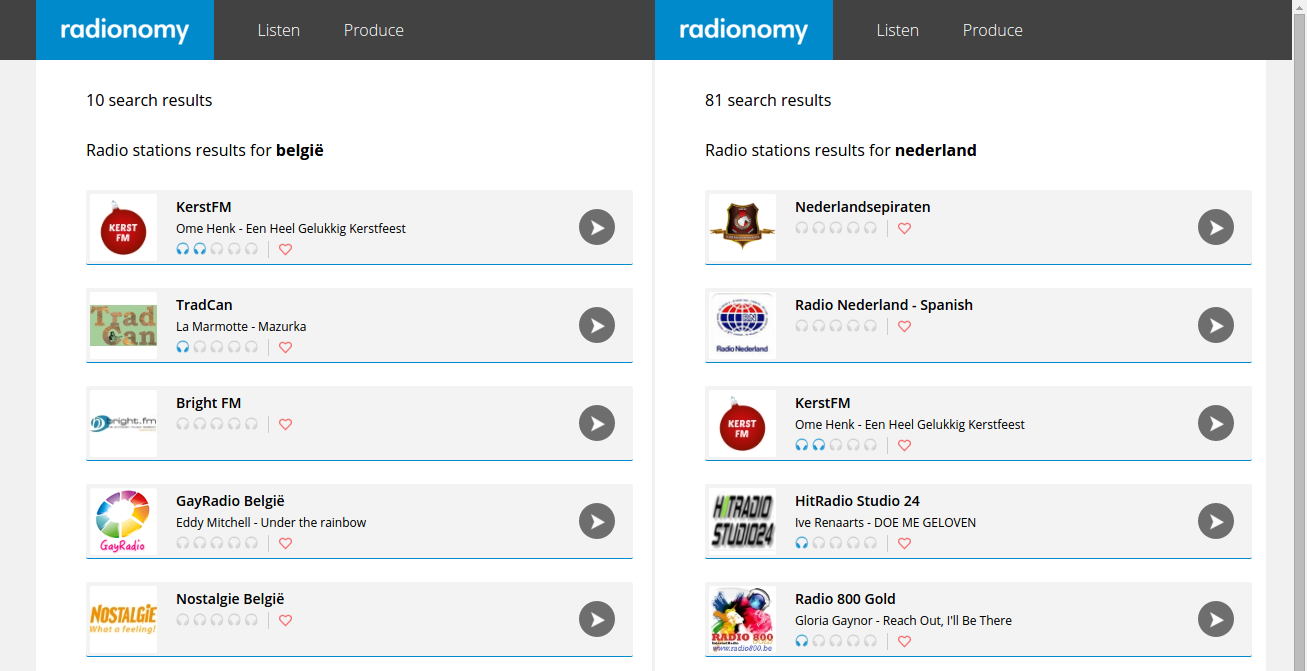Click the vertical scrollbar on right edge
Screen dimensions: 1307x671
(x=1297, y=335)
